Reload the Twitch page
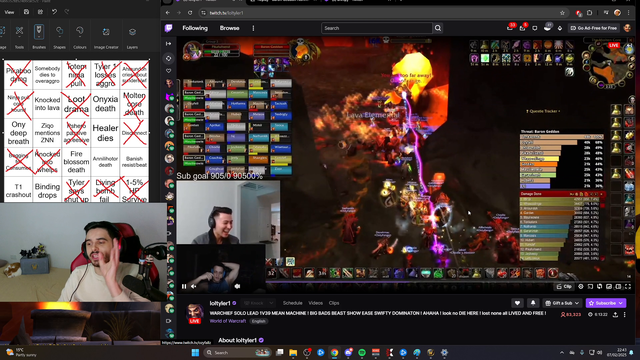This screenshot has width=640, height=360. (x=190, y=13)
